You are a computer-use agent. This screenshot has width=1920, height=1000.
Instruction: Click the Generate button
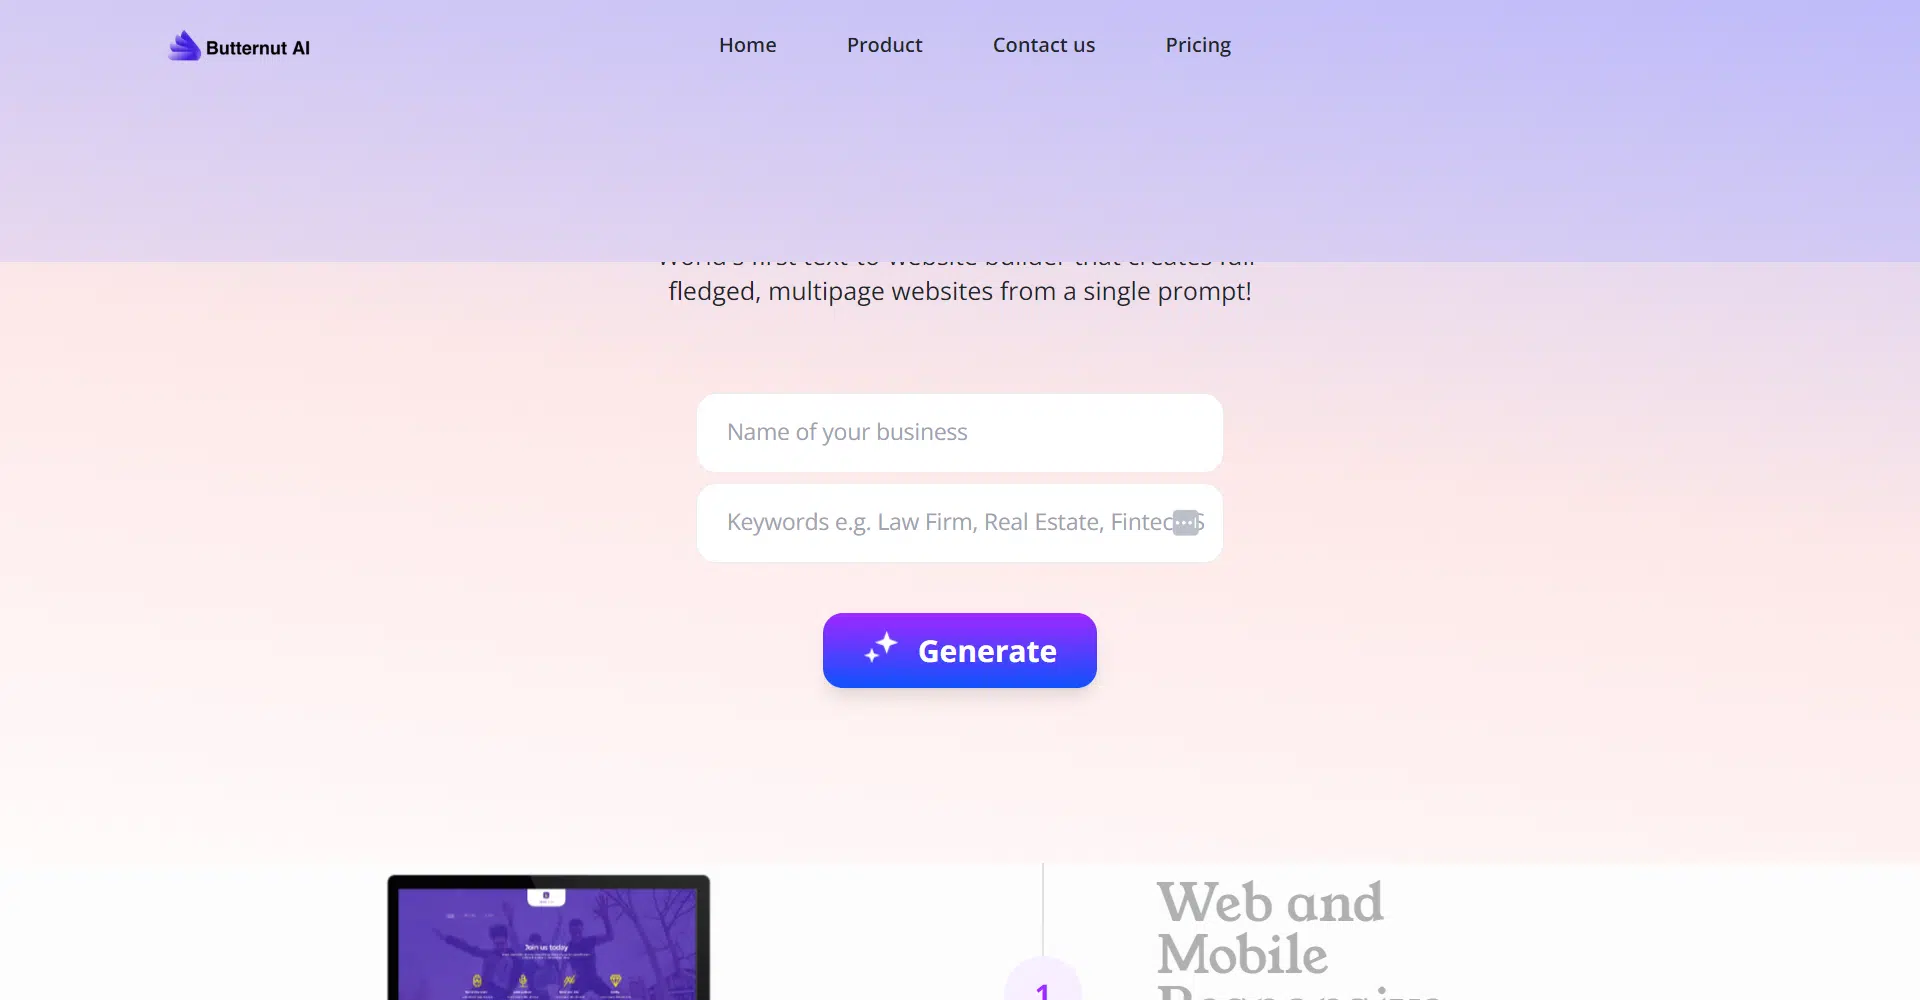[960, 650]
